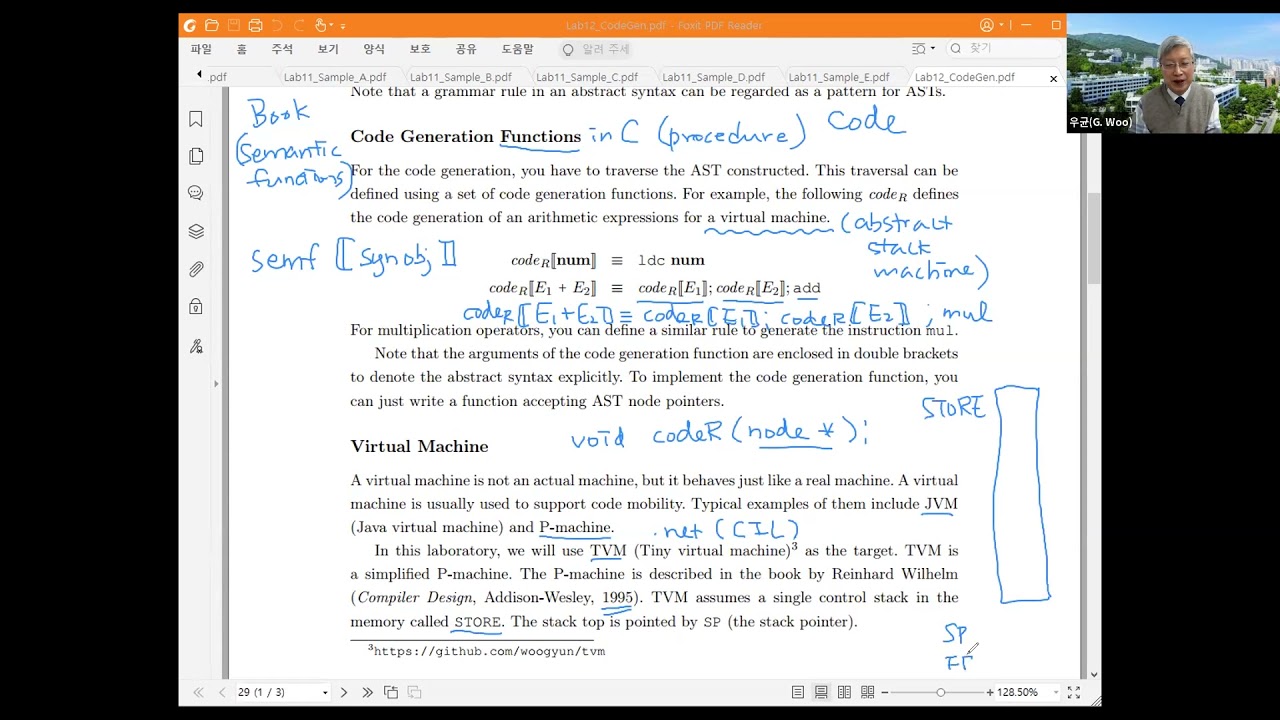Switch to the 홈 tab

point(242,49)
